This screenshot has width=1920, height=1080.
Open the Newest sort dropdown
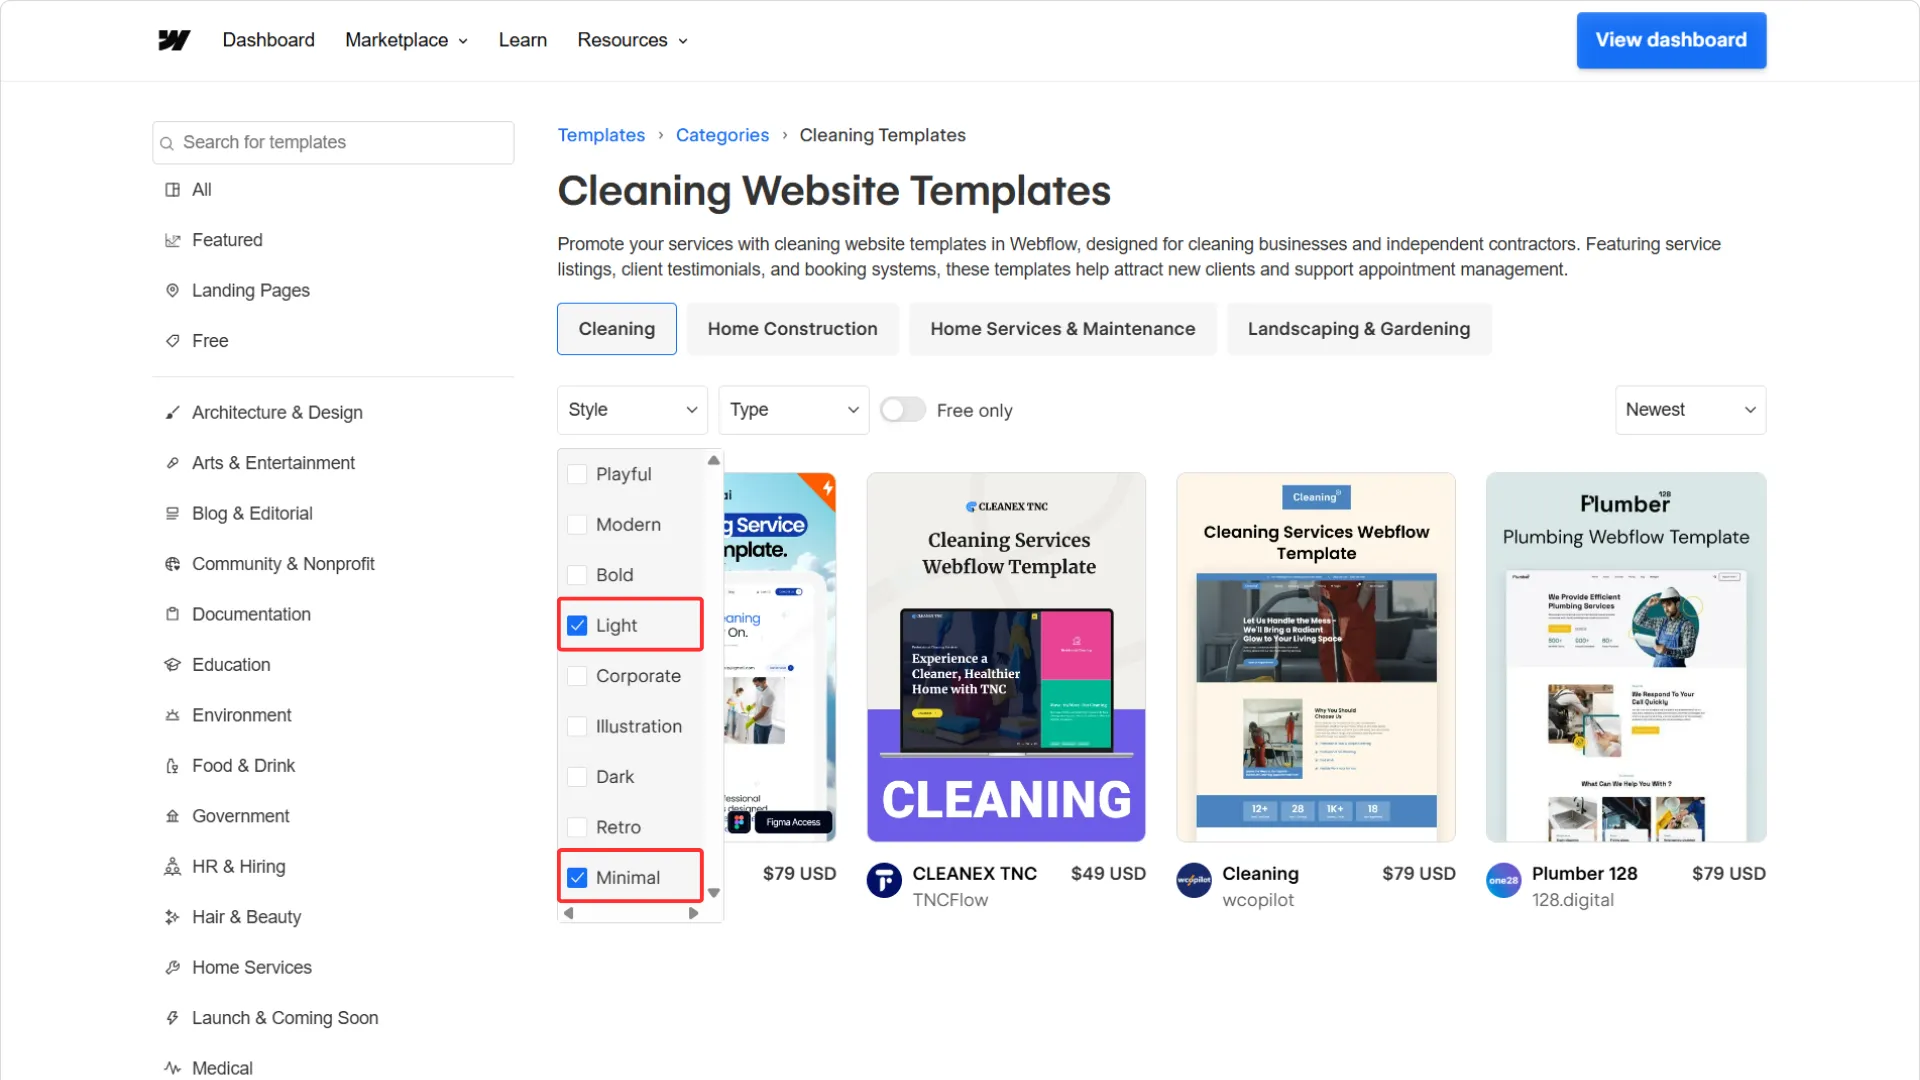pyautogui.click(x=1690, y=410)
